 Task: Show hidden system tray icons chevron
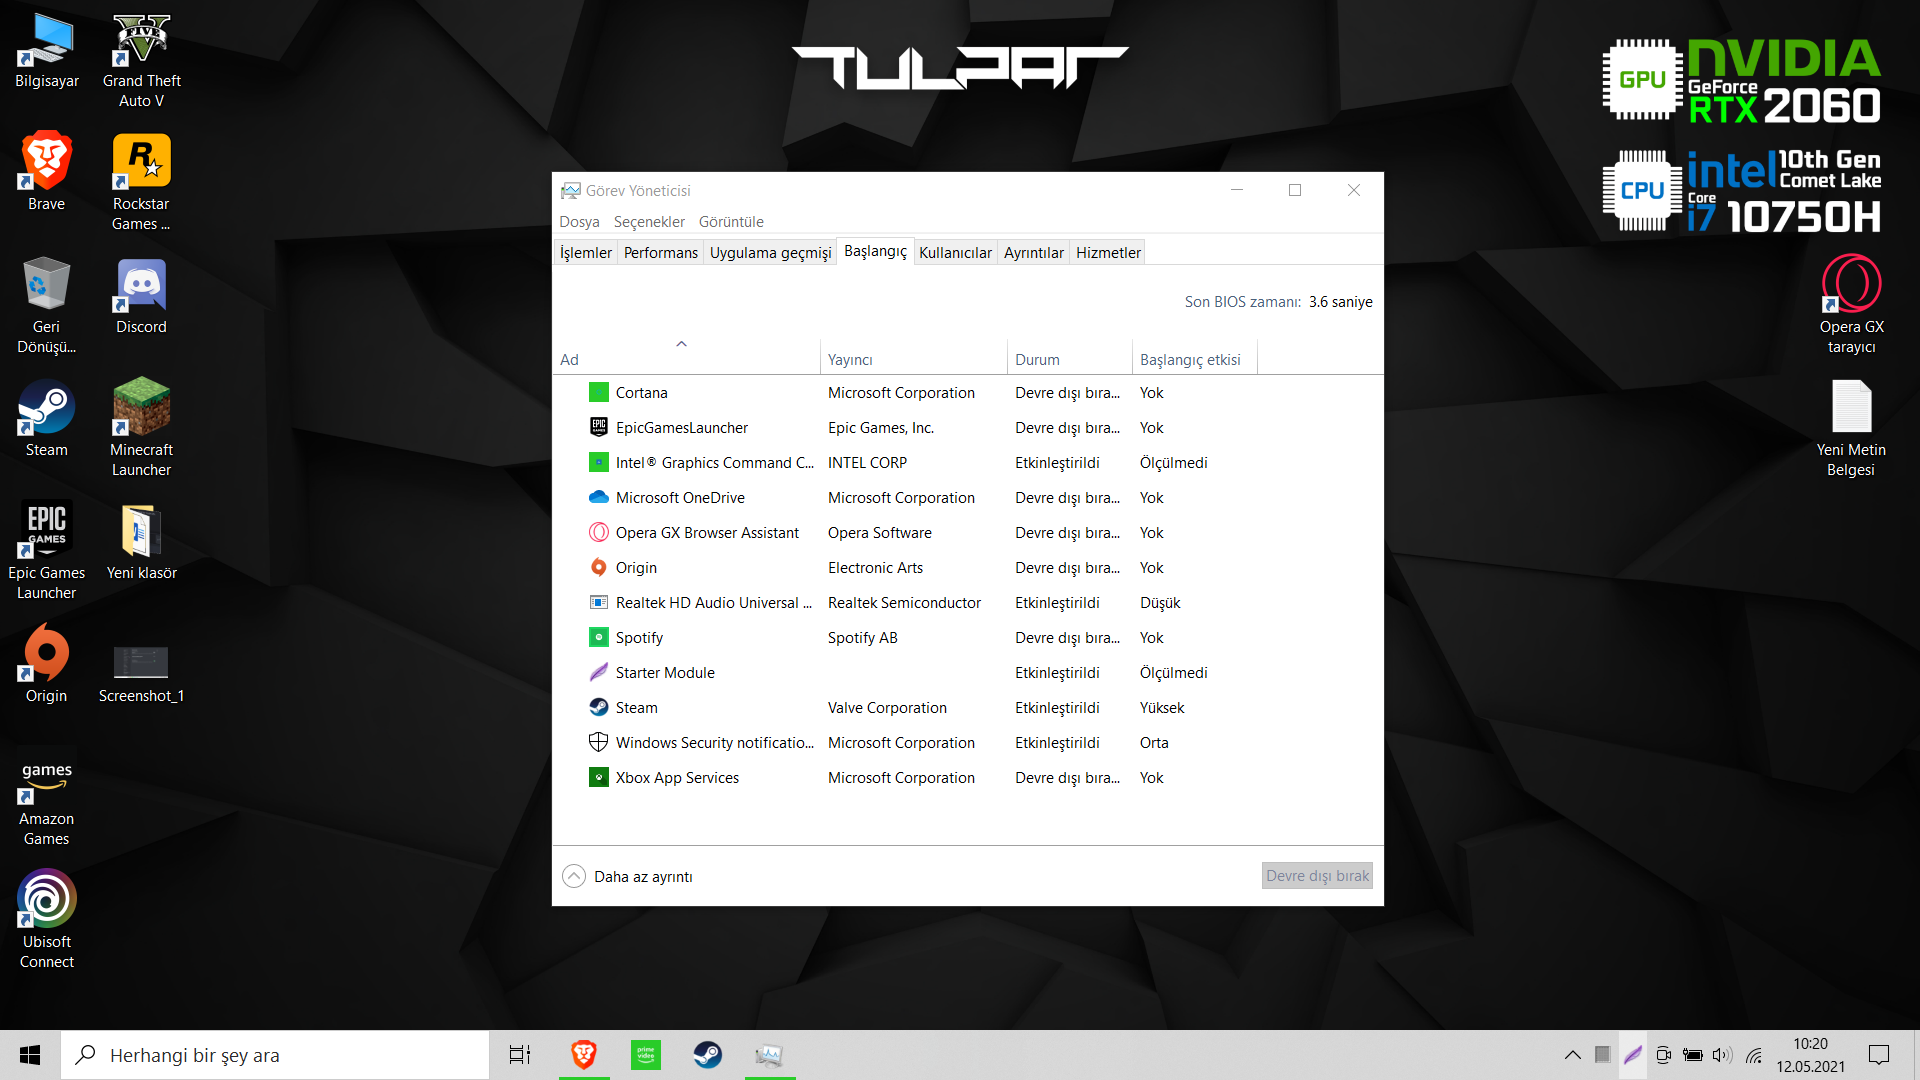[1572, 1054]
